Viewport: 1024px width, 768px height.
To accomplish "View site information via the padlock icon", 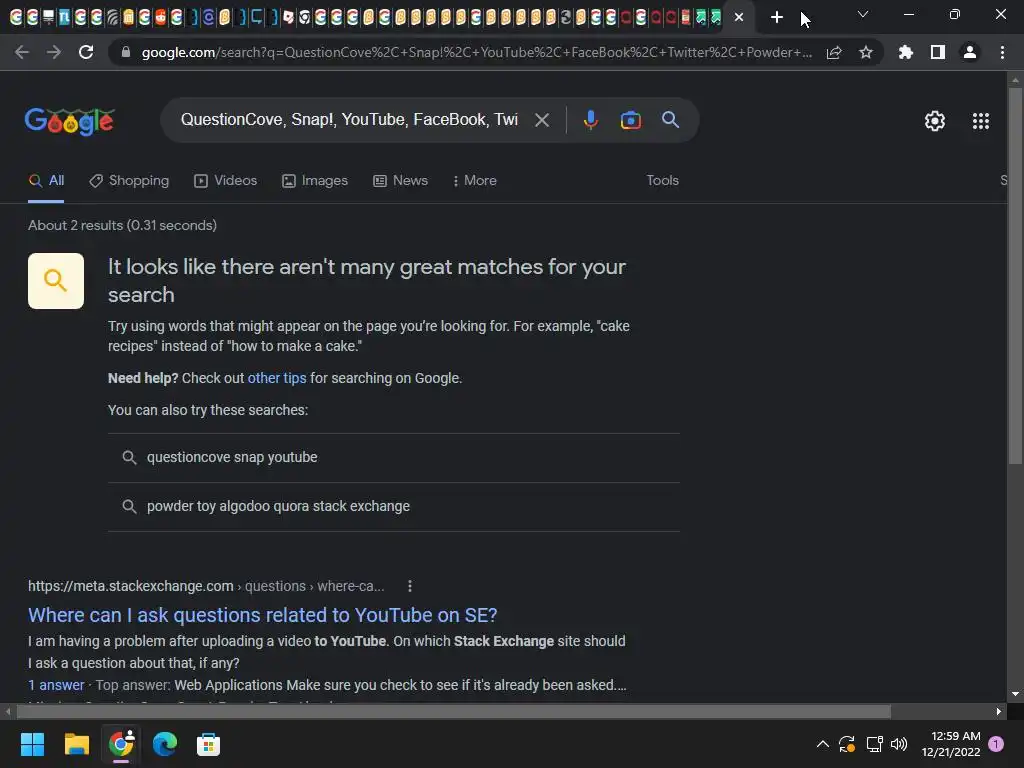I will pos(126,52).
